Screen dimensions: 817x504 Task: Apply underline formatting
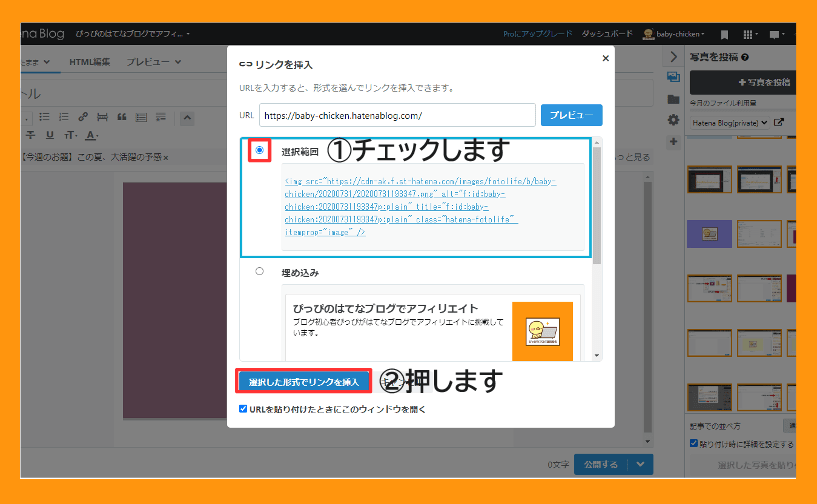[50, 135]
